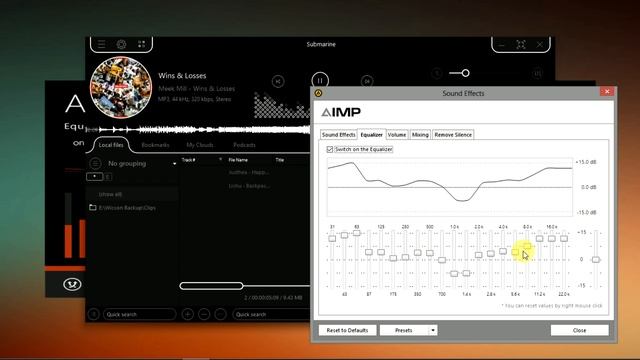Expand the Presets dropdown arrow
Image resolution: width=640 pixels, height=360 pixels.
click(x=433, y=330)
